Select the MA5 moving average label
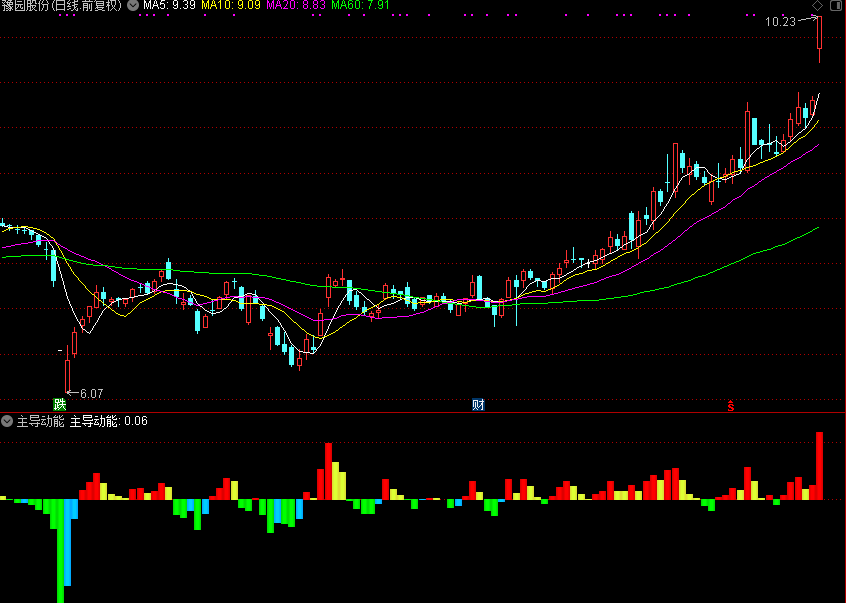 point(169,6)
